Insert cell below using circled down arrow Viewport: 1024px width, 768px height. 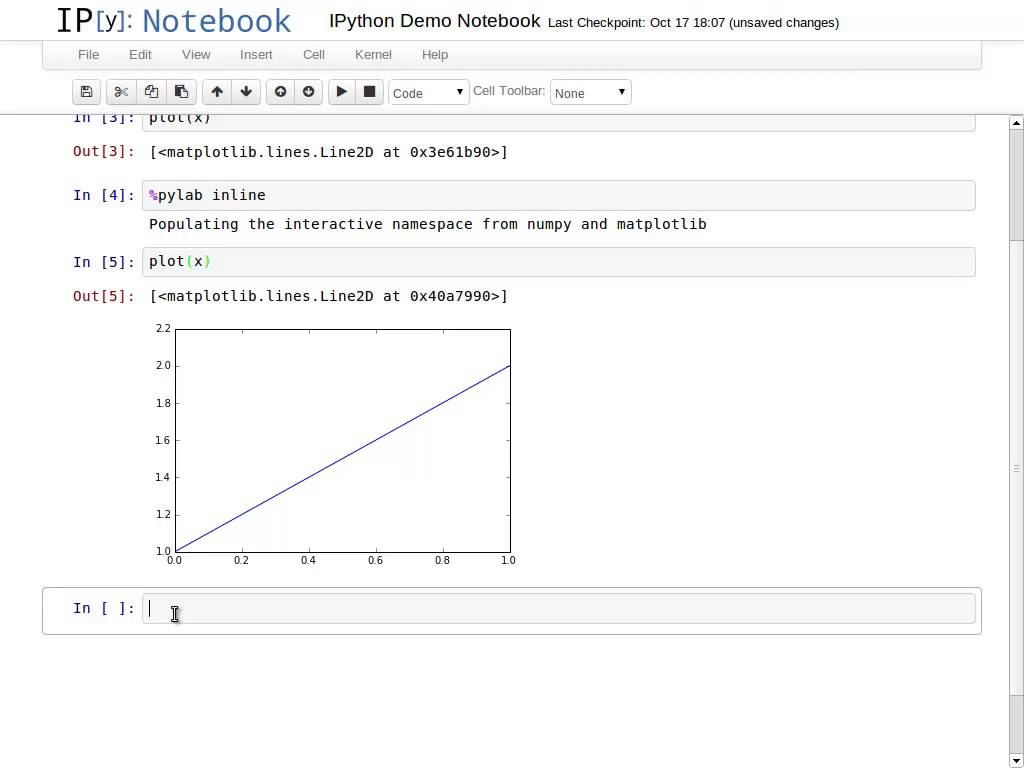(309, 92)
